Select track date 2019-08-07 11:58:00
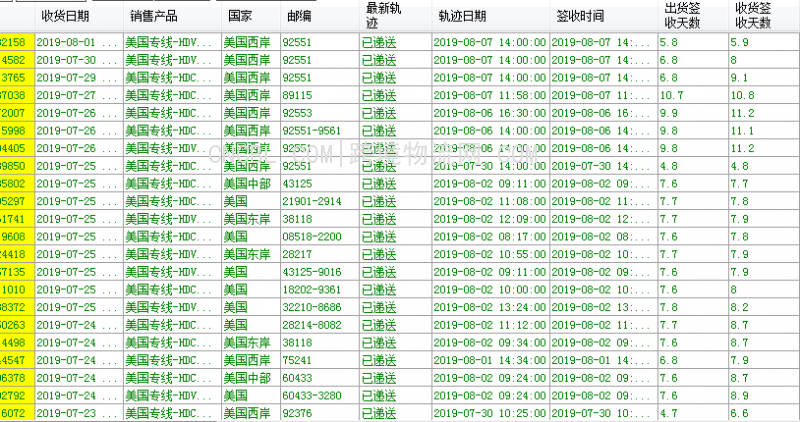The image size is (800, 422). [490, 95]
